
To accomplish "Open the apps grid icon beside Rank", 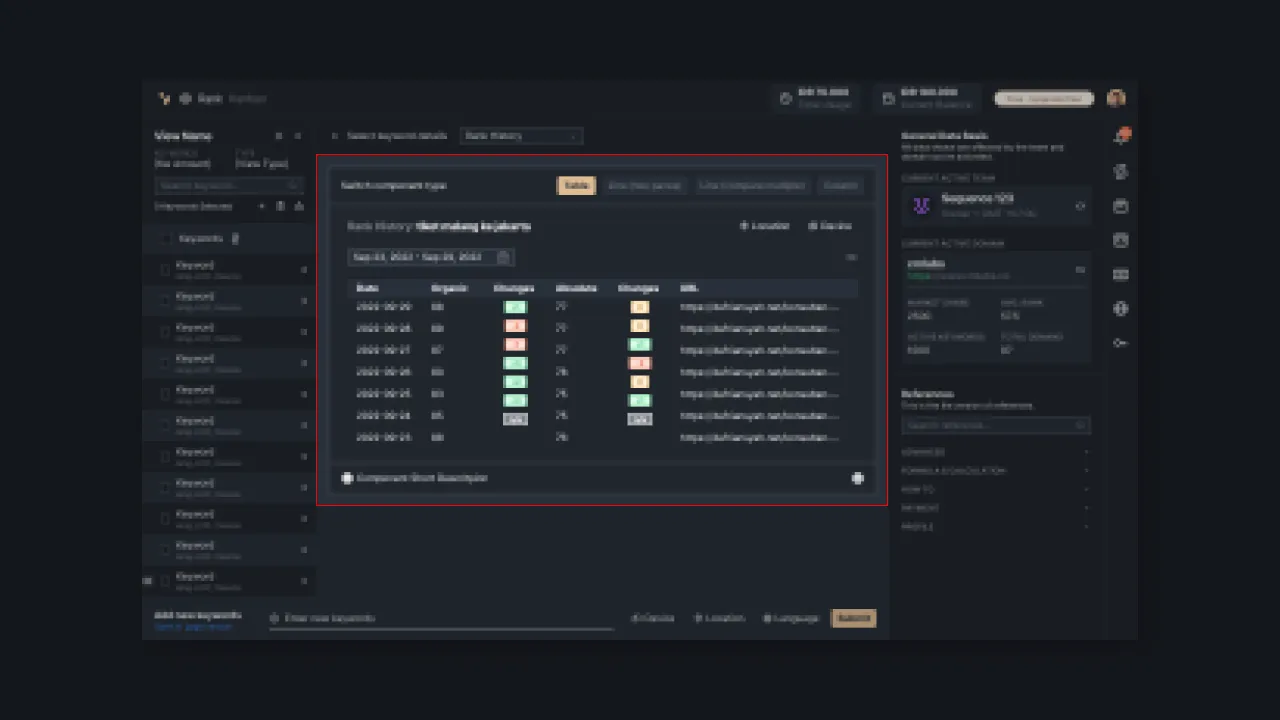I will [185, 99].
